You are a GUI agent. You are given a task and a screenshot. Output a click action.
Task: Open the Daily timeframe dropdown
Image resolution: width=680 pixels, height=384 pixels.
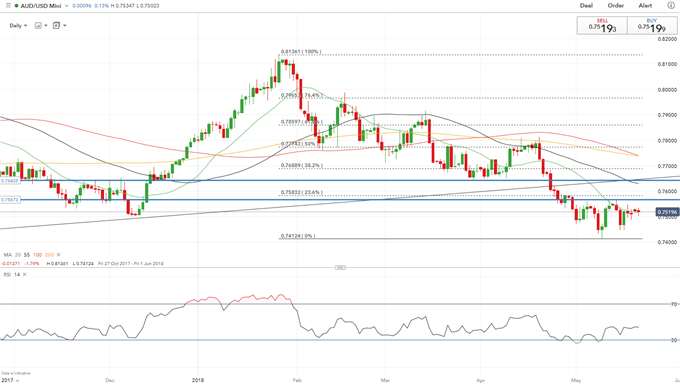(x=18, y=26)
